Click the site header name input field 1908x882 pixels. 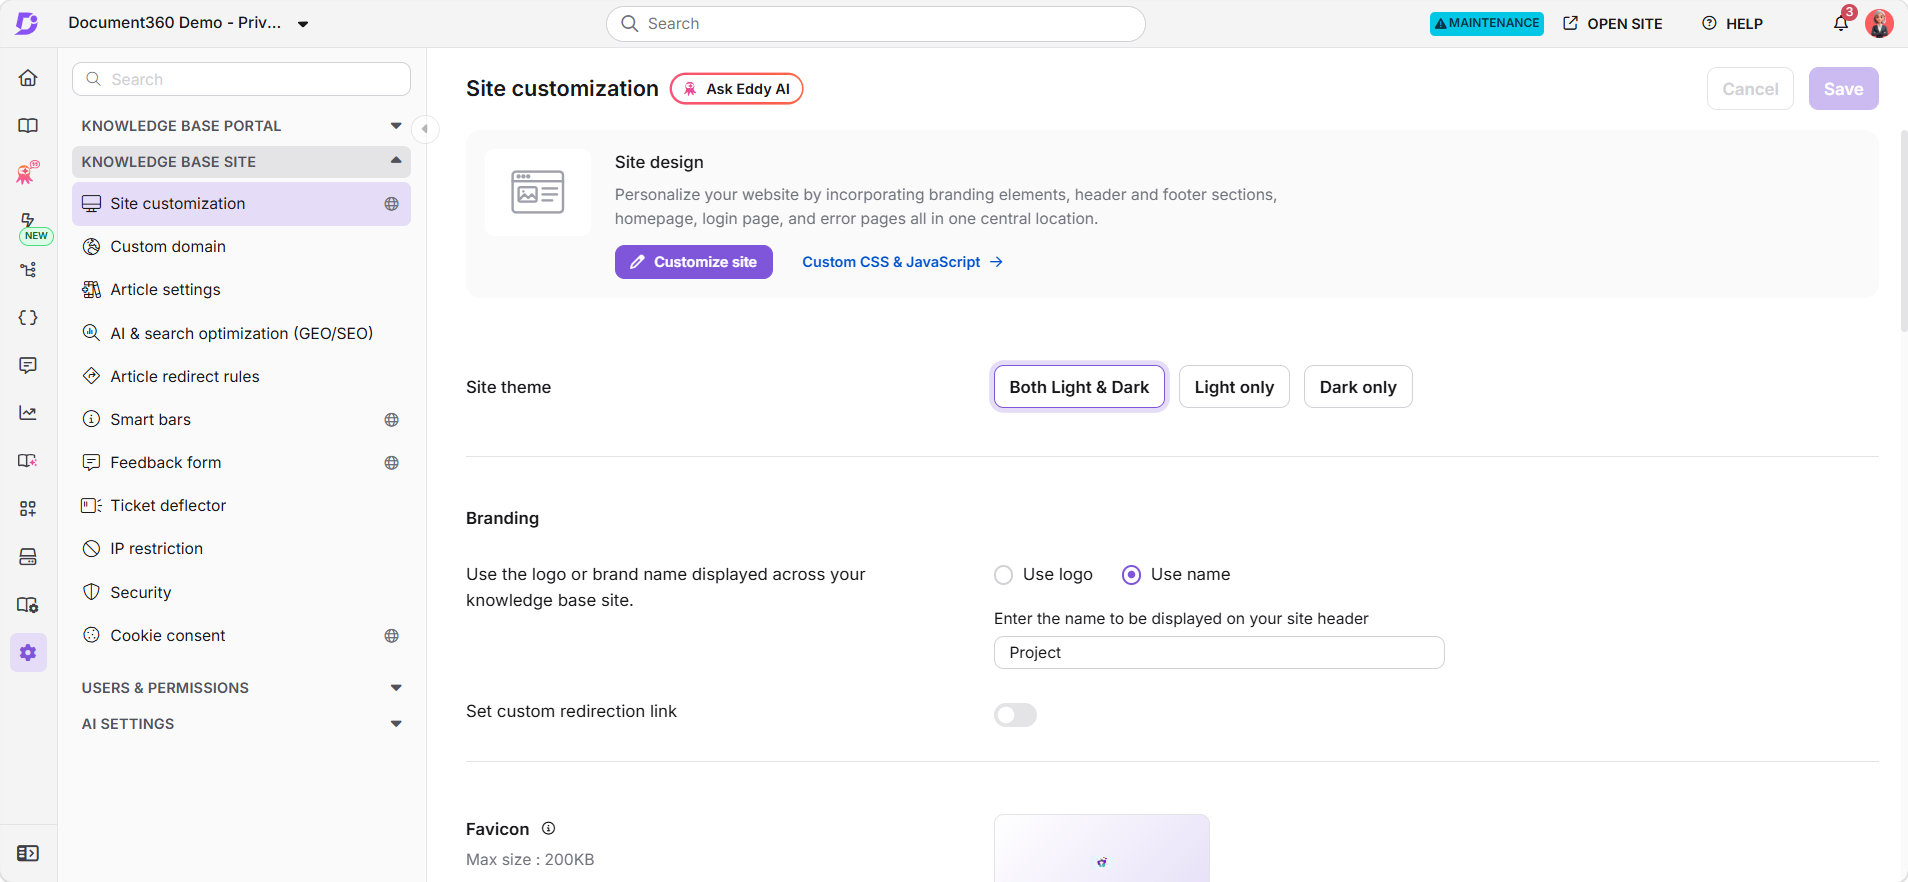coord(1219,653)
